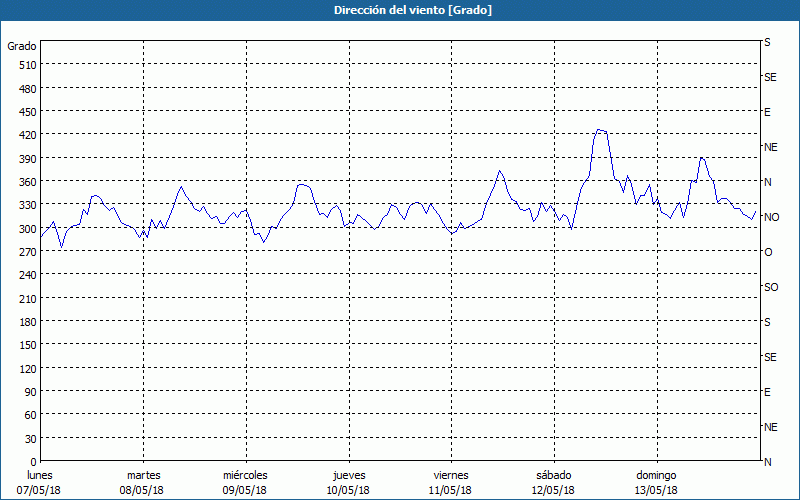Click the 390 value on the degree axis
This screenshot has width=800, height=500.
(x=29, y=159)
